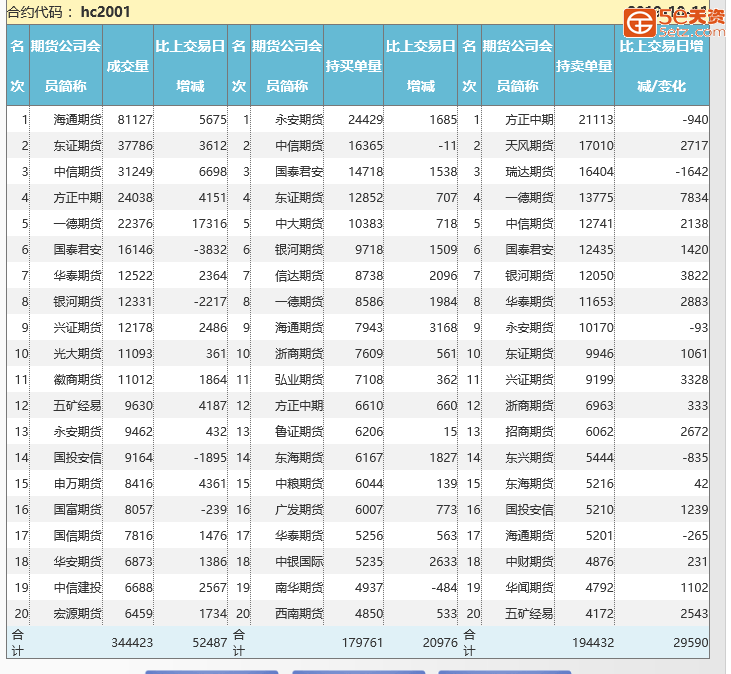Viewport: 731px width, 674px height.
Task: Click the 成交量 column header
Action: (128, 66)
